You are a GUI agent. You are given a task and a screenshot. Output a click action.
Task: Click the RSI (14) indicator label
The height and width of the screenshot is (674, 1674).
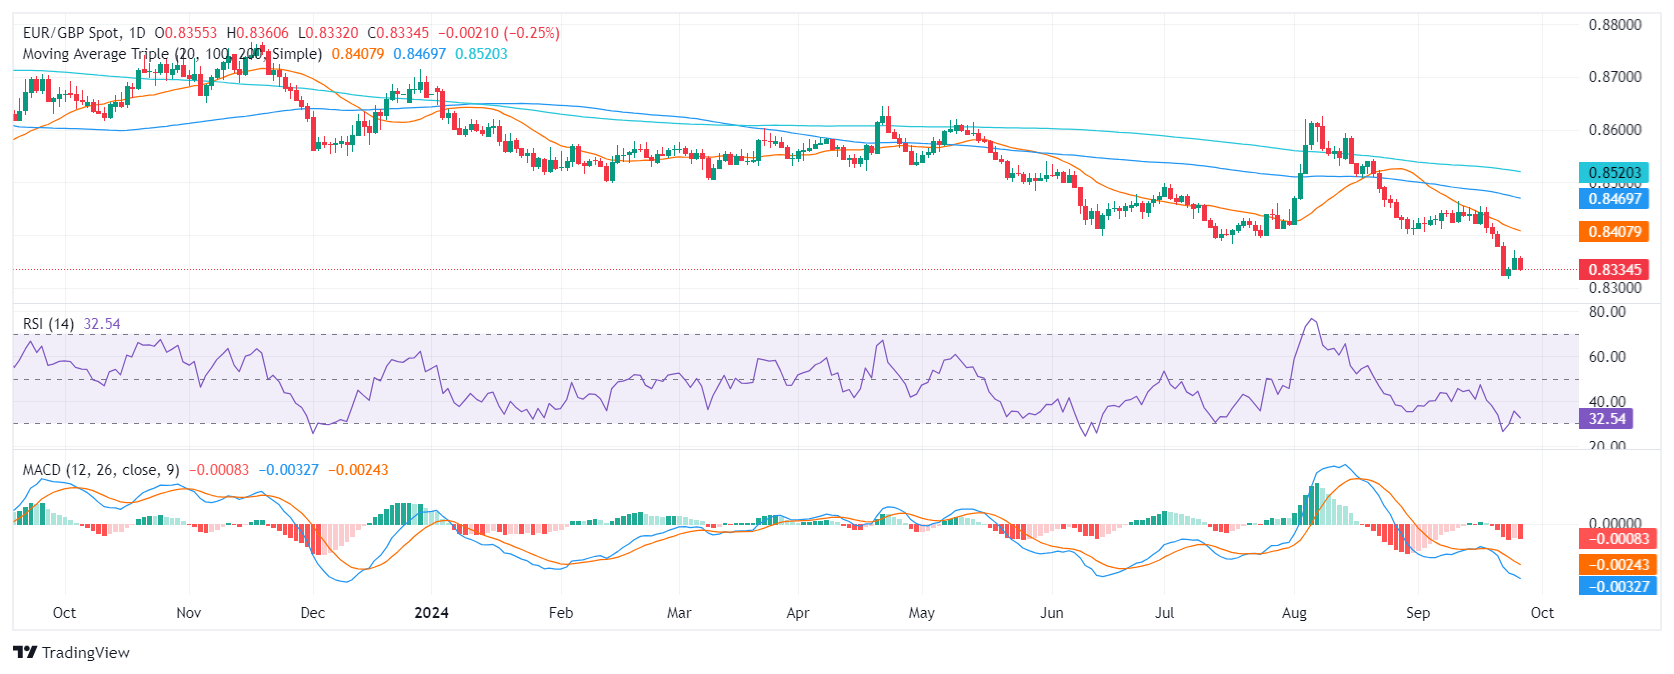pyautogui.click(x=48, y=324)
